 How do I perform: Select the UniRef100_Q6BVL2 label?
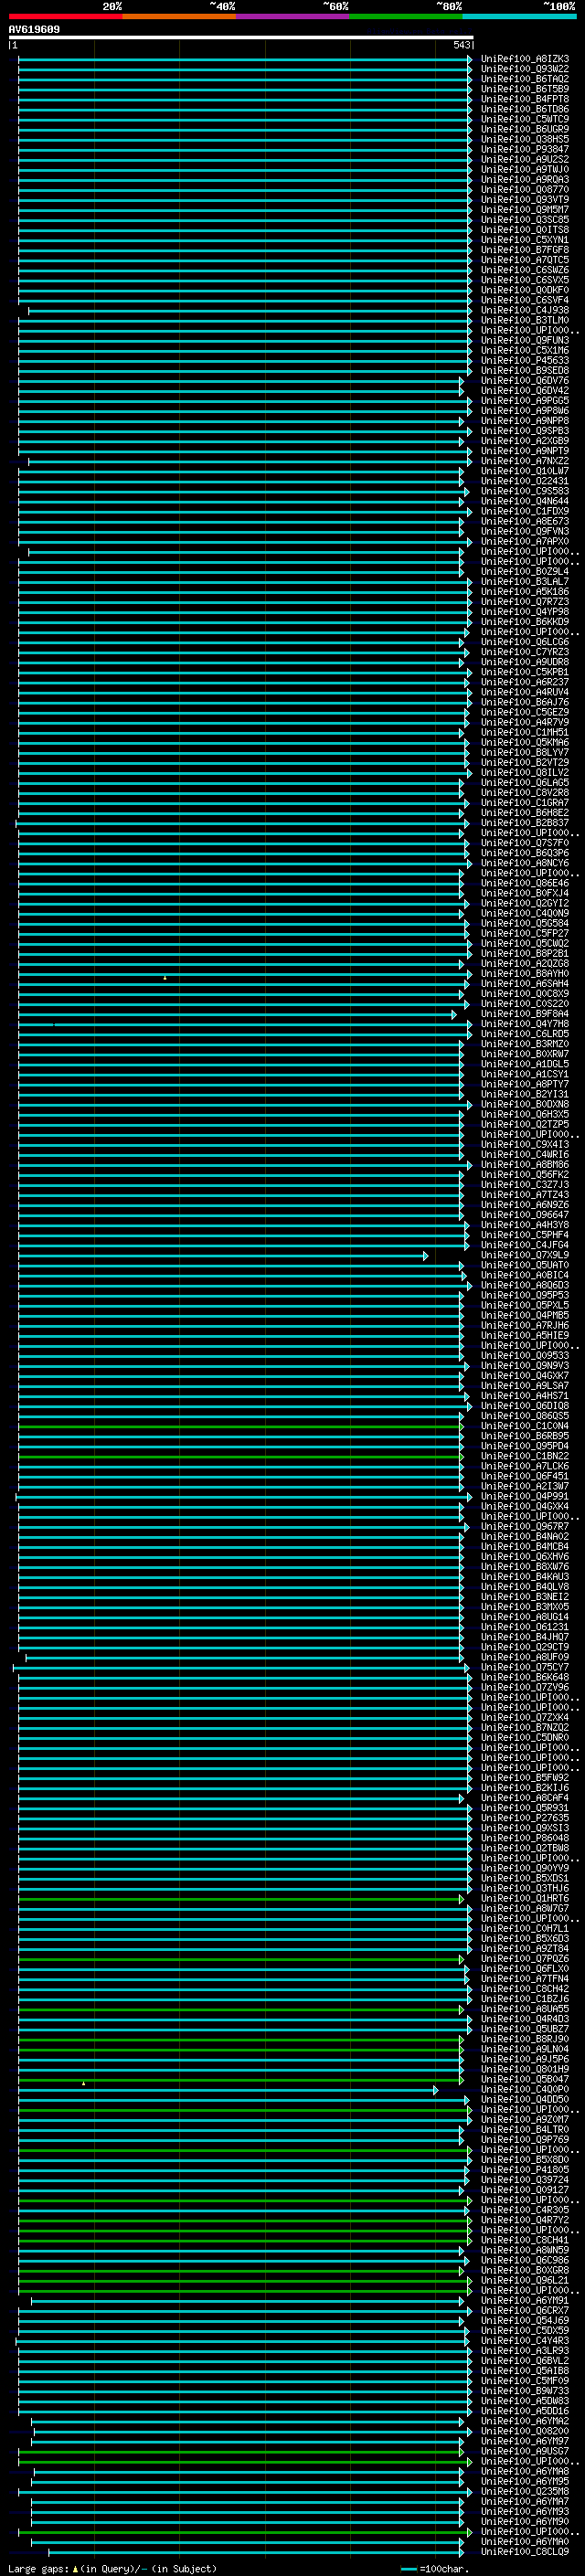[525, 2360]
